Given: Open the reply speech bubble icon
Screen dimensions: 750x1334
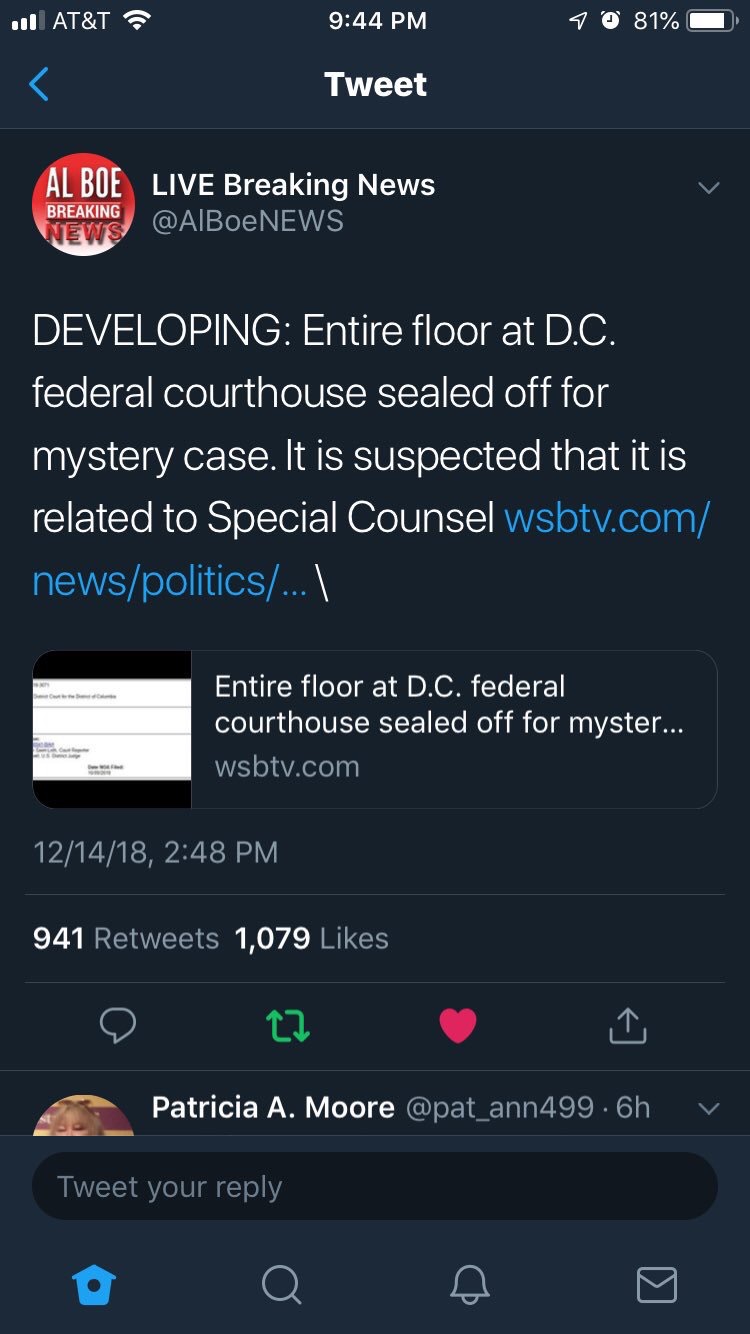Looking at the screenshot, I should click(x=118, y=1025).
